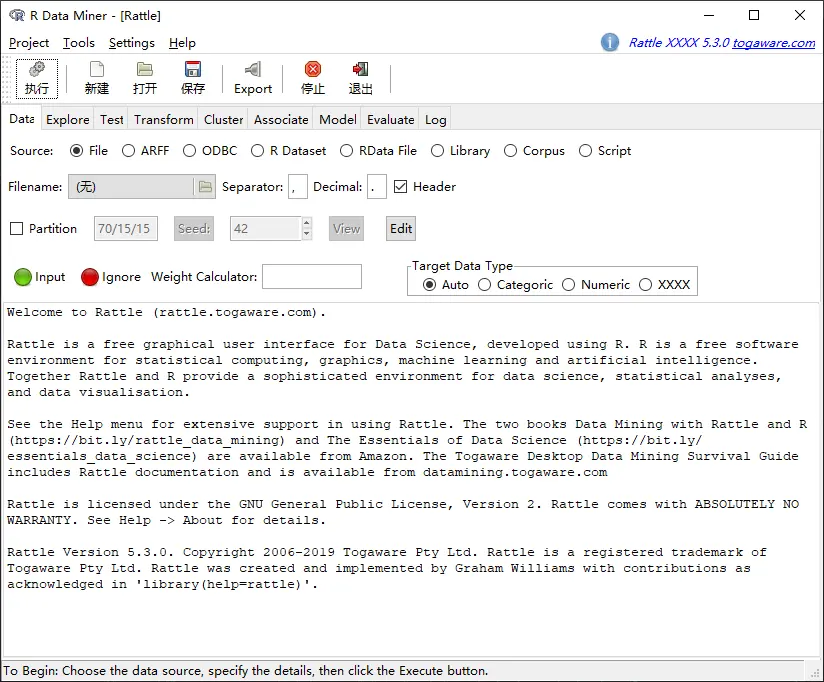Click the Edit button

[401, 229]
